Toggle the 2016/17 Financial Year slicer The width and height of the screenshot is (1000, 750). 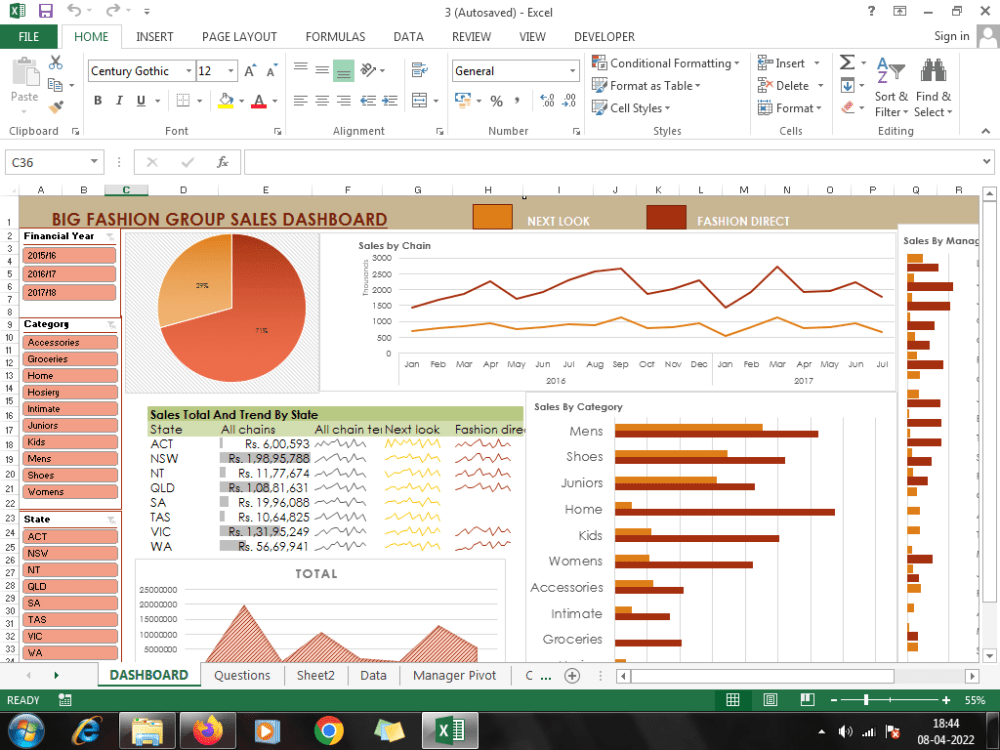(69, 273)
